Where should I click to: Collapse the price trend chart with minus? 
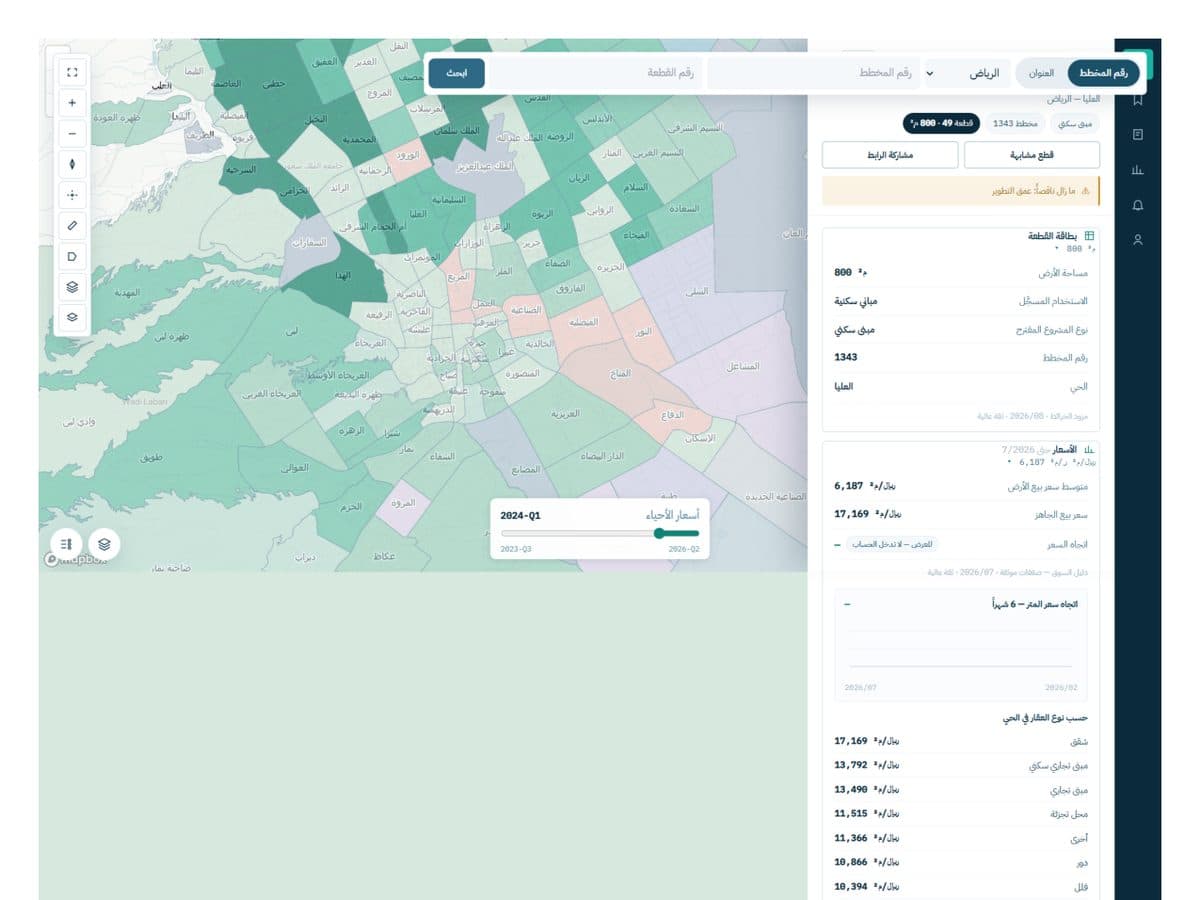coord(847,605)
